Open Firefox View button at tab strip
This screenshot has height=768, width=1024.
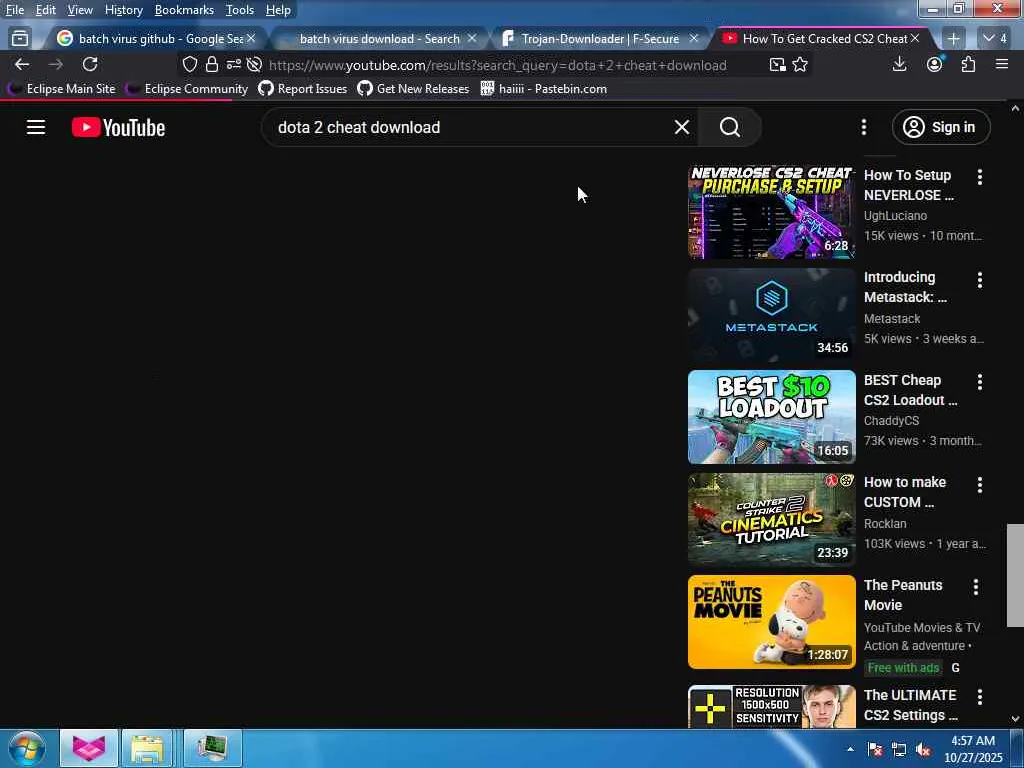pyautogui.click(x=20, y=39)
